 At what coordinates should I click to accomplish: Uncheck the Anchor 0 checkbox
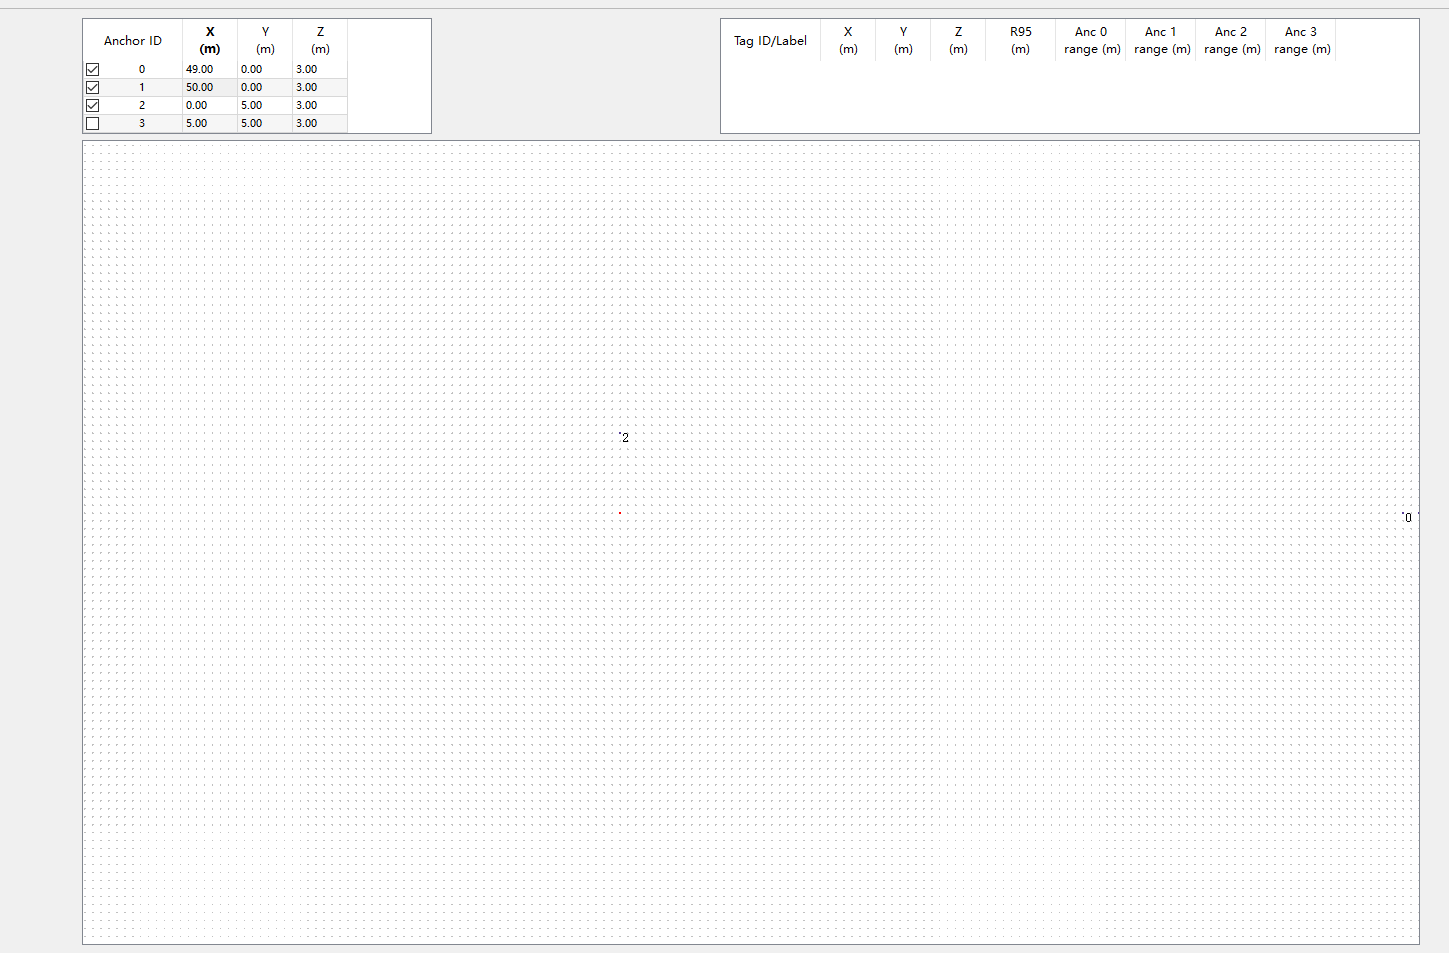point(93,70)
